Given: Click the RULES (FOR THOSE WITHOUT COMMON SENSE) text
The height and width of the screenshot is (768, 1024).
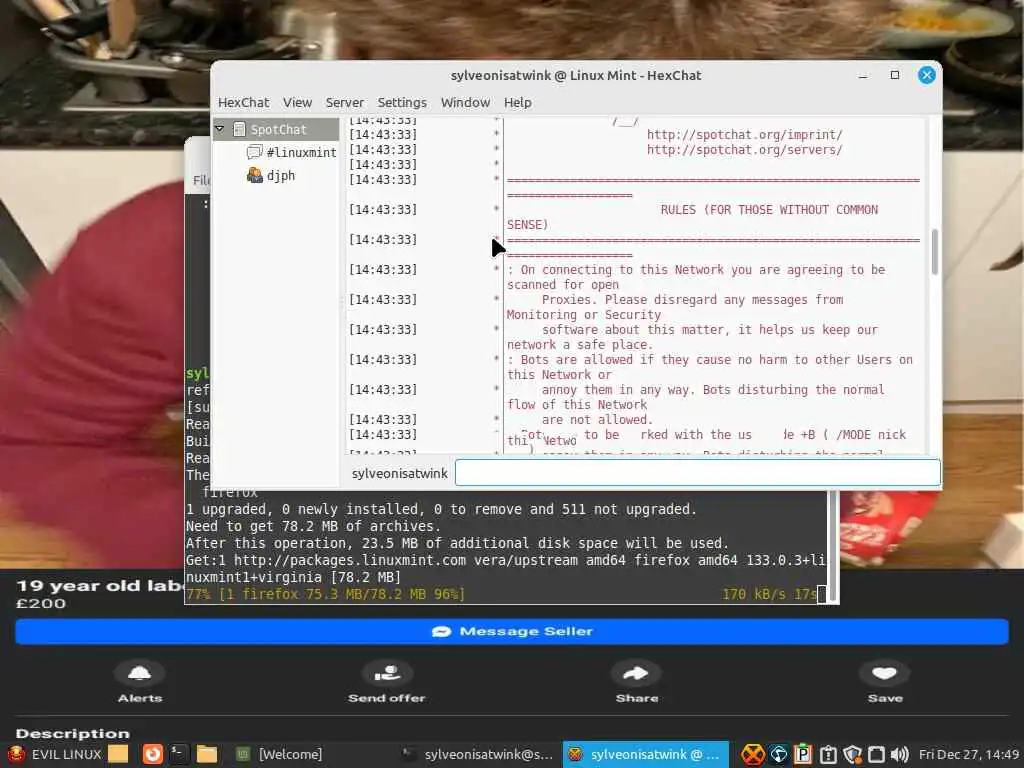Looking at the screenshot, I should click(692, 217).
